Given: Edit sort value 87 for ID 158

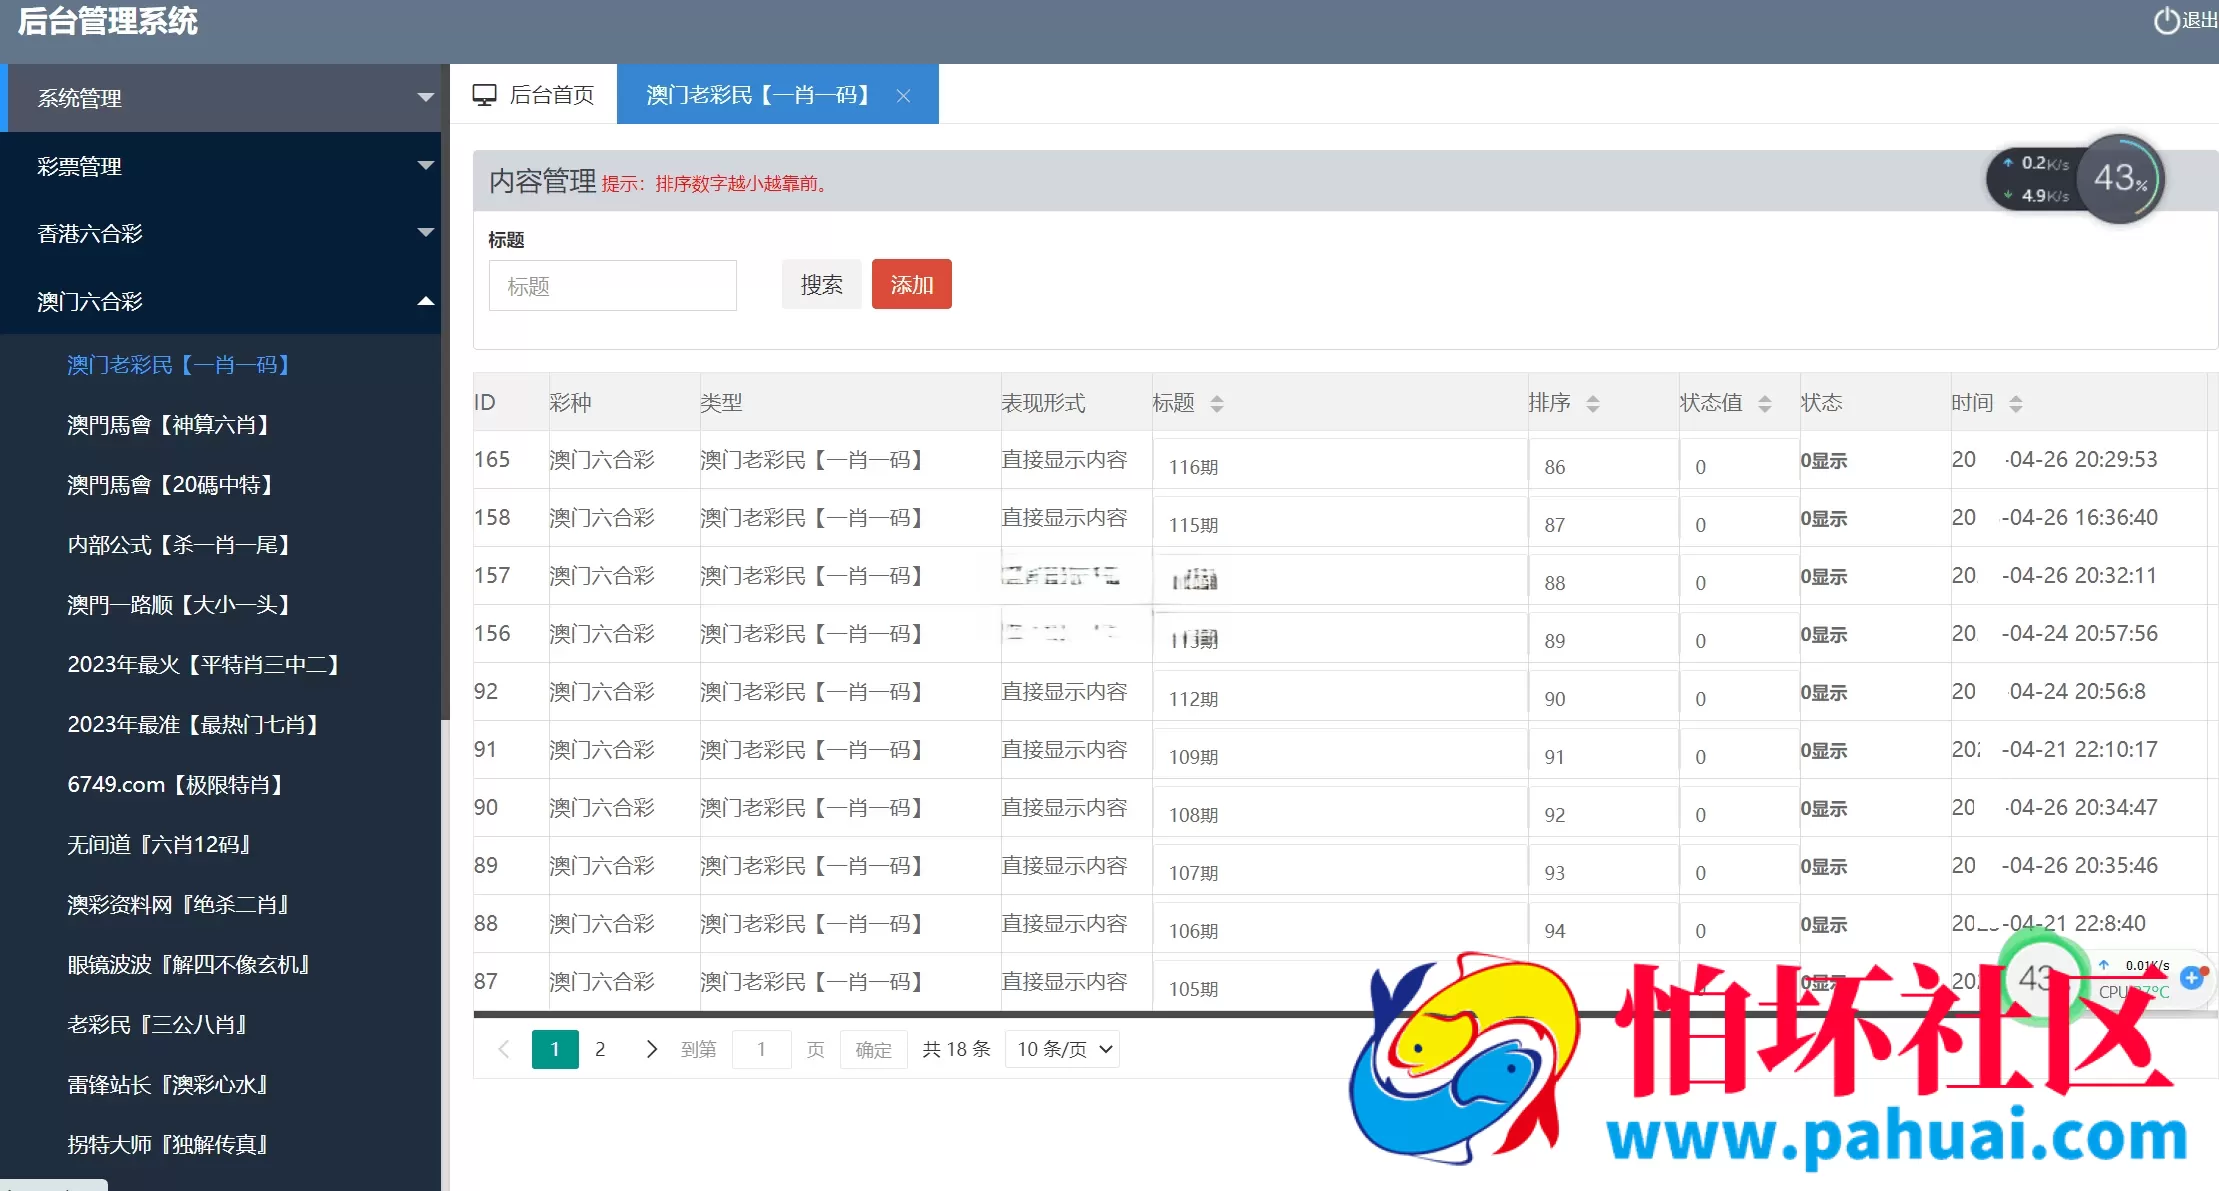Looking at the screenshot, I should coord(1603,525).
